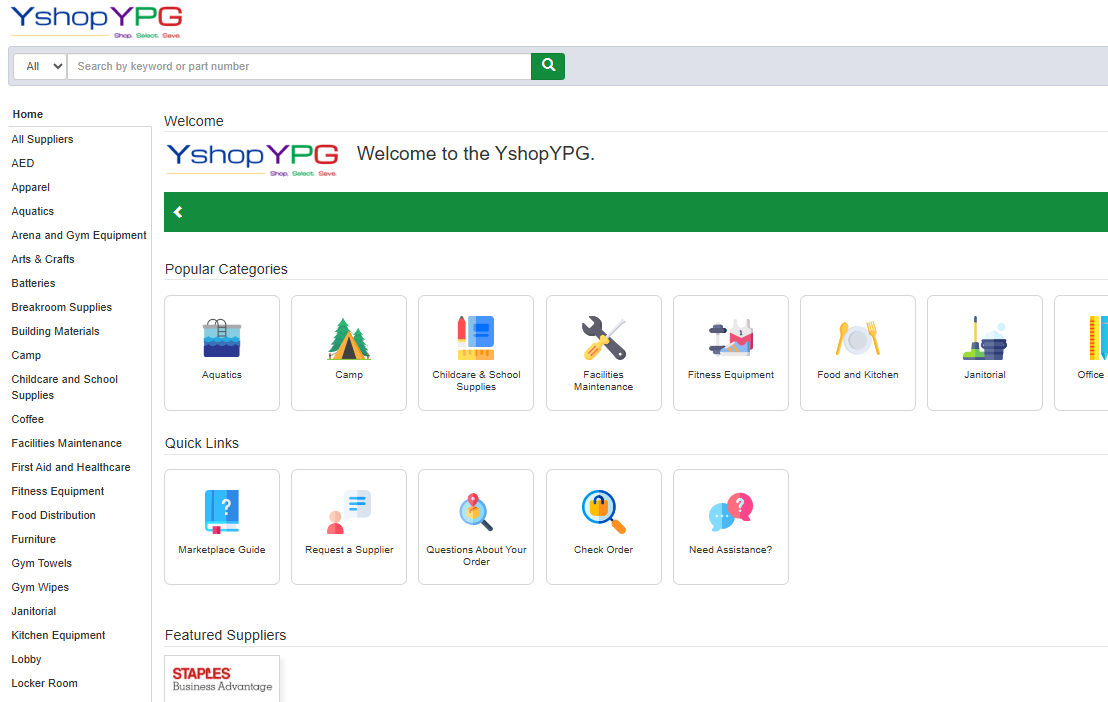1108x702 pixels.
Task: Open the Staples Business Advantage supplier tile
Action: coord(222,679)
